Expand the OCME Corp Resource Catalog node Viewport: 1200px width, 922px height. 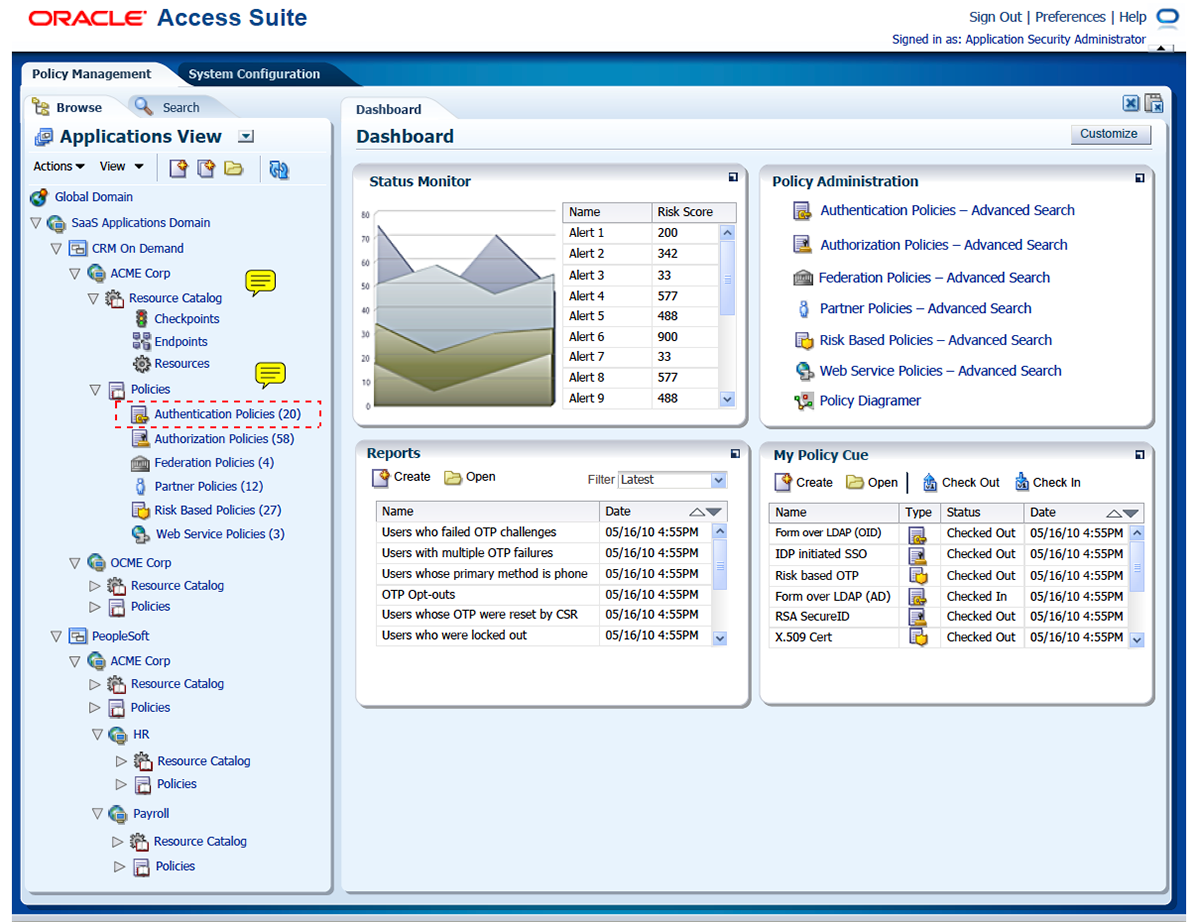pos(95,586)
